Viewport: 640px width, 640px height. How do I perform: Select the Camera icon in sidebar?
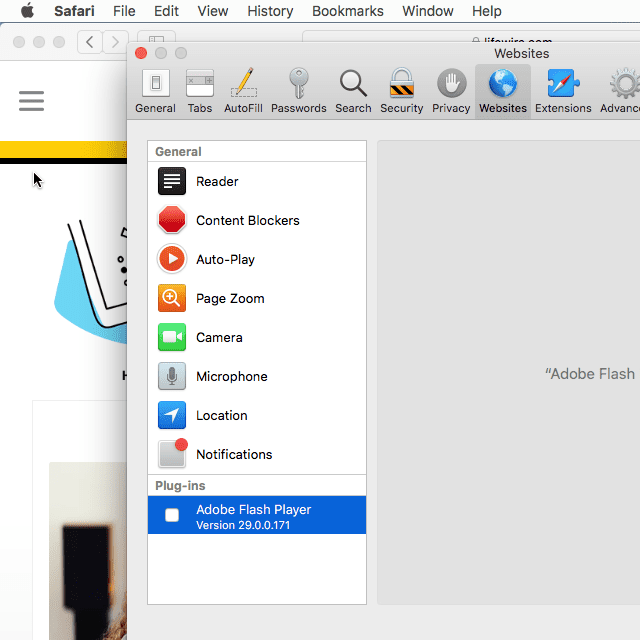point(172,337)
